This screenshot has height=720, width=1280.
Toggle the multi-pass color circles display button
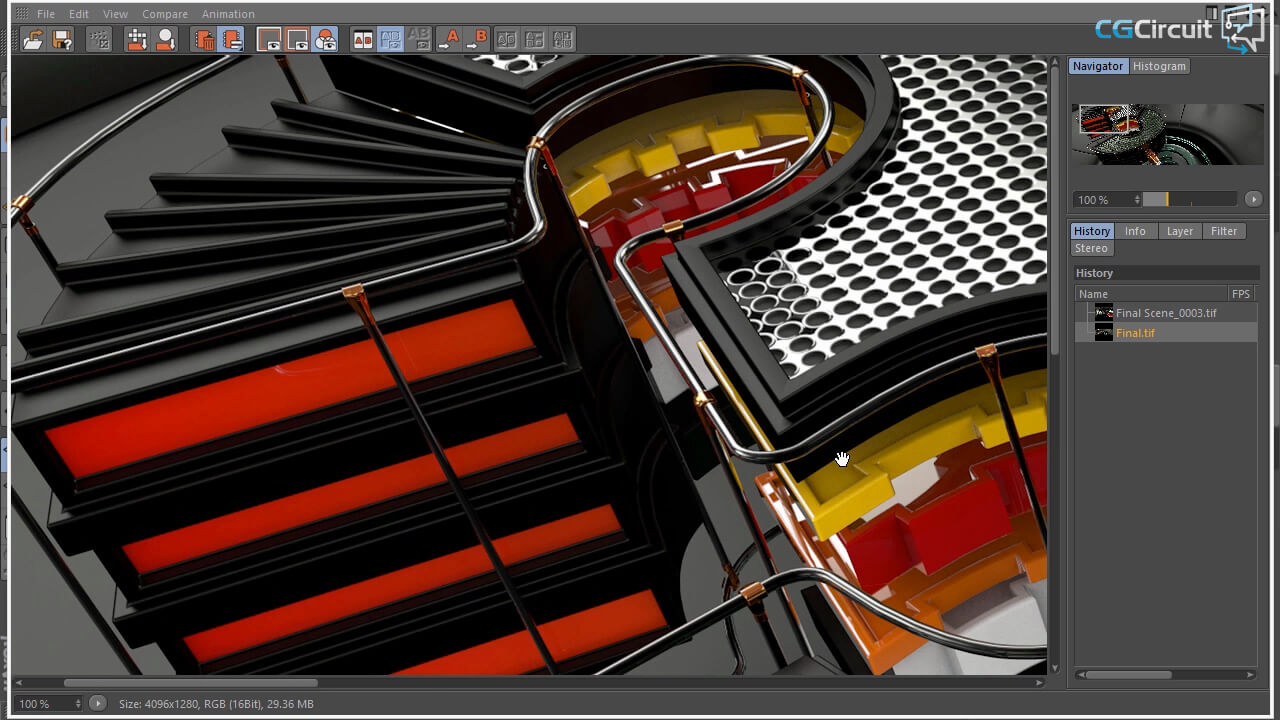[x=326, y=39]
